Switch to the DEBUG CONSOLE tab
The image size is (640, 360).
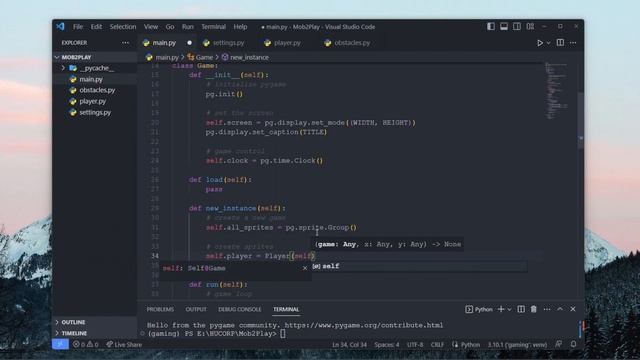click(x=240, y=309)
